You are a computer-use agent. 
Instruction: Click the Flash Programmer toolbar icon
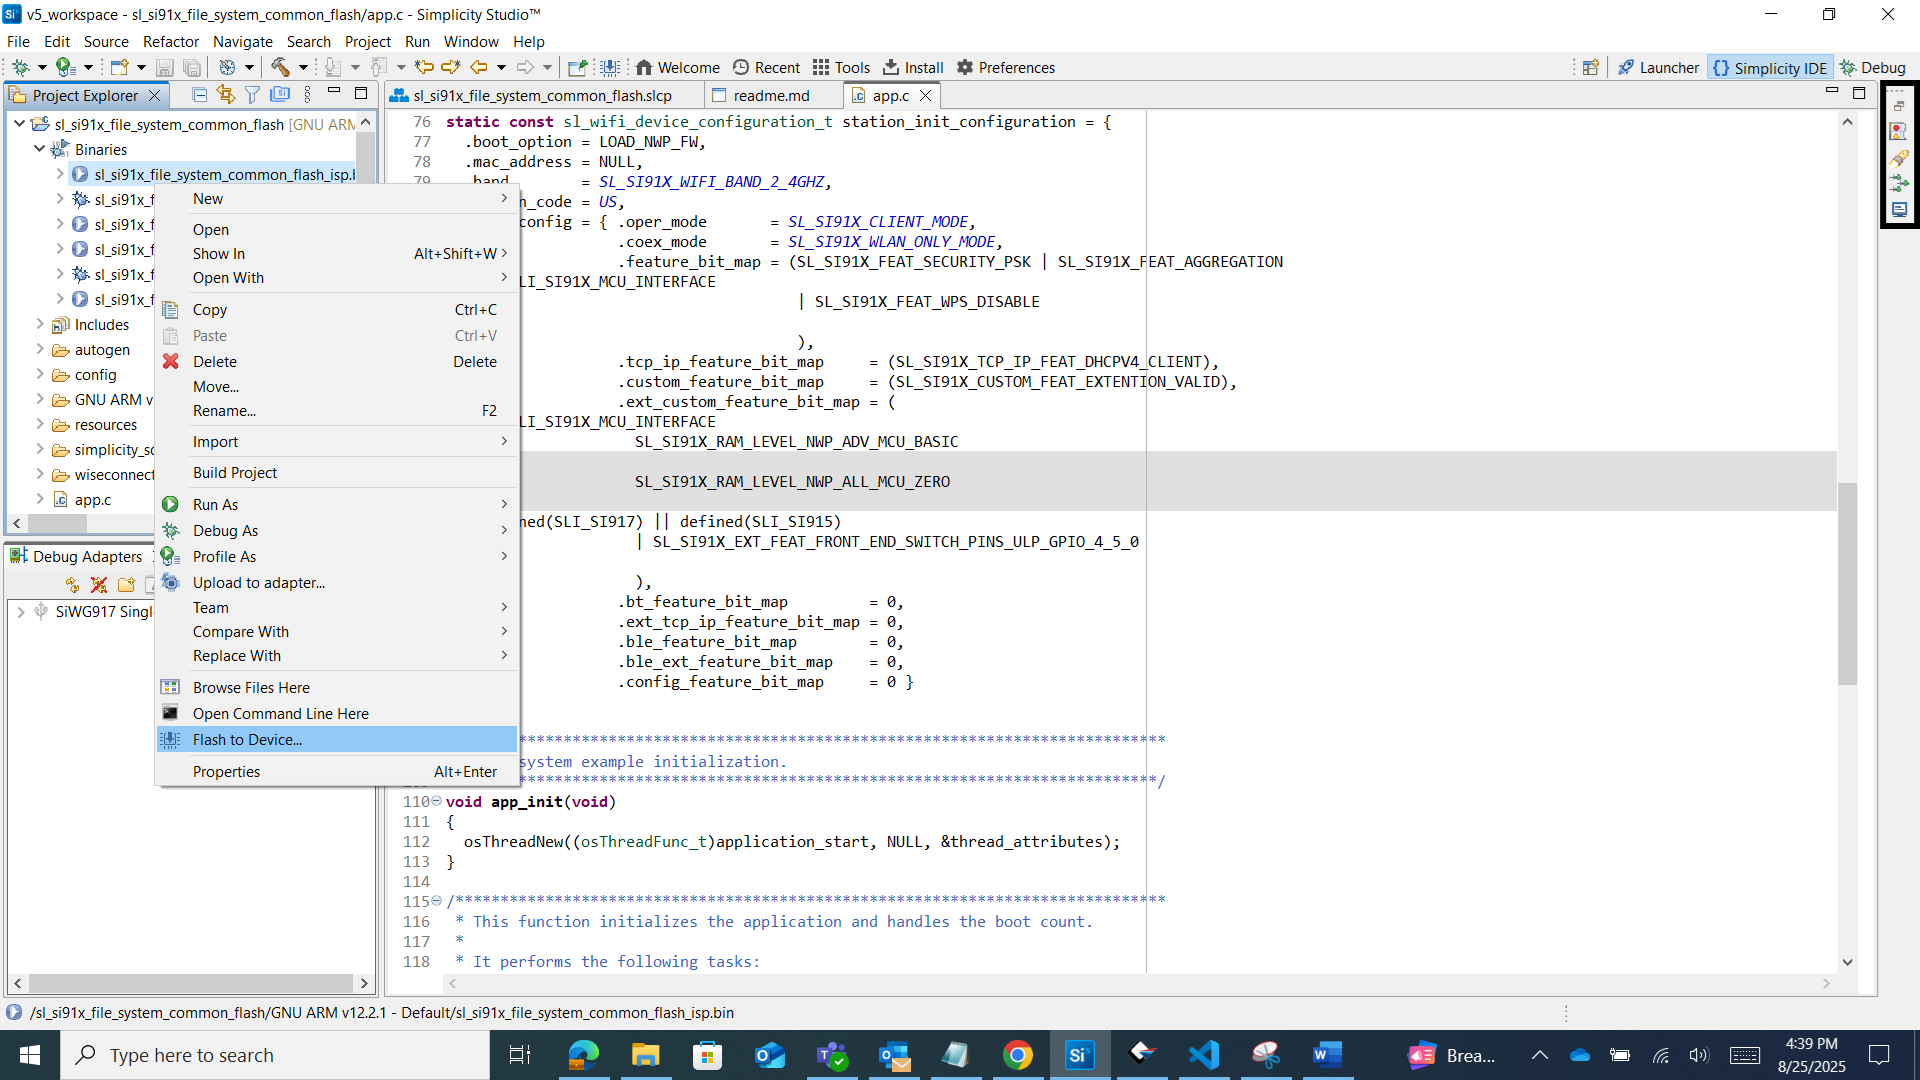610,67
